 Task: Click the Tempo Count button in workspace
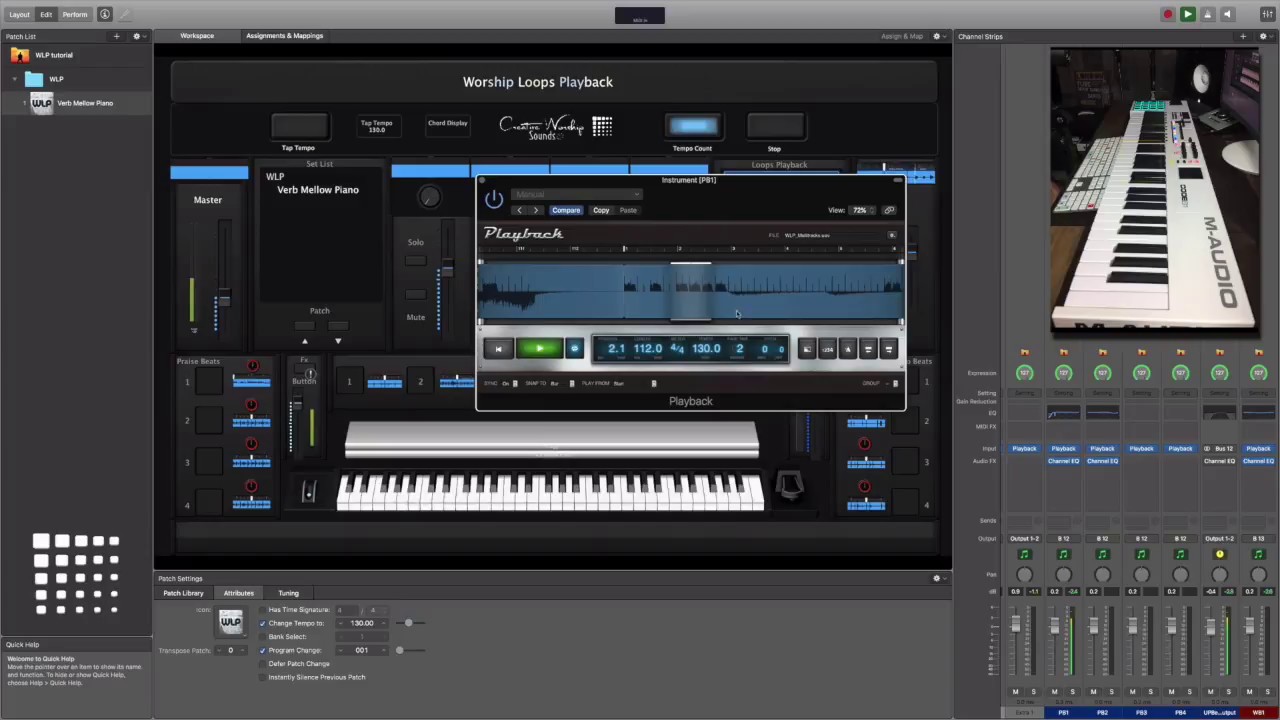[693, 126]
